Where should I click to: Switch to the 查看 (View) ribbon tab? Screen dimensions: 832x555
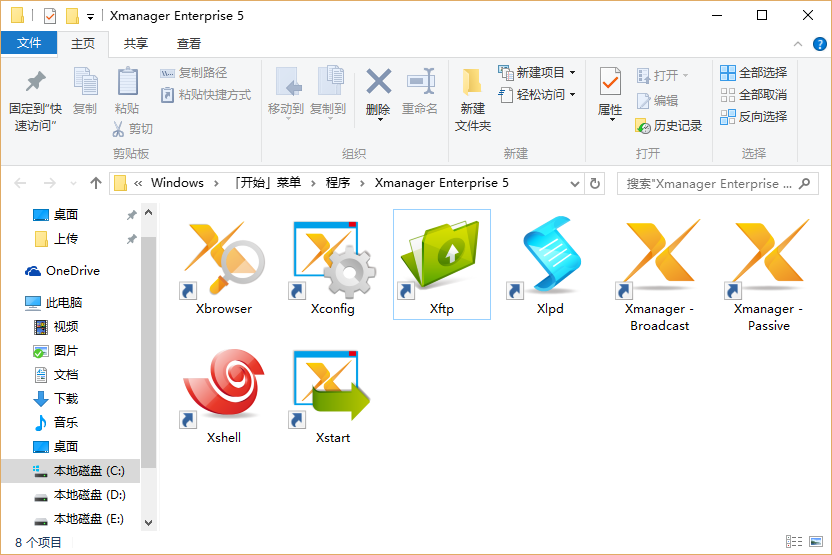pos(189,44)
